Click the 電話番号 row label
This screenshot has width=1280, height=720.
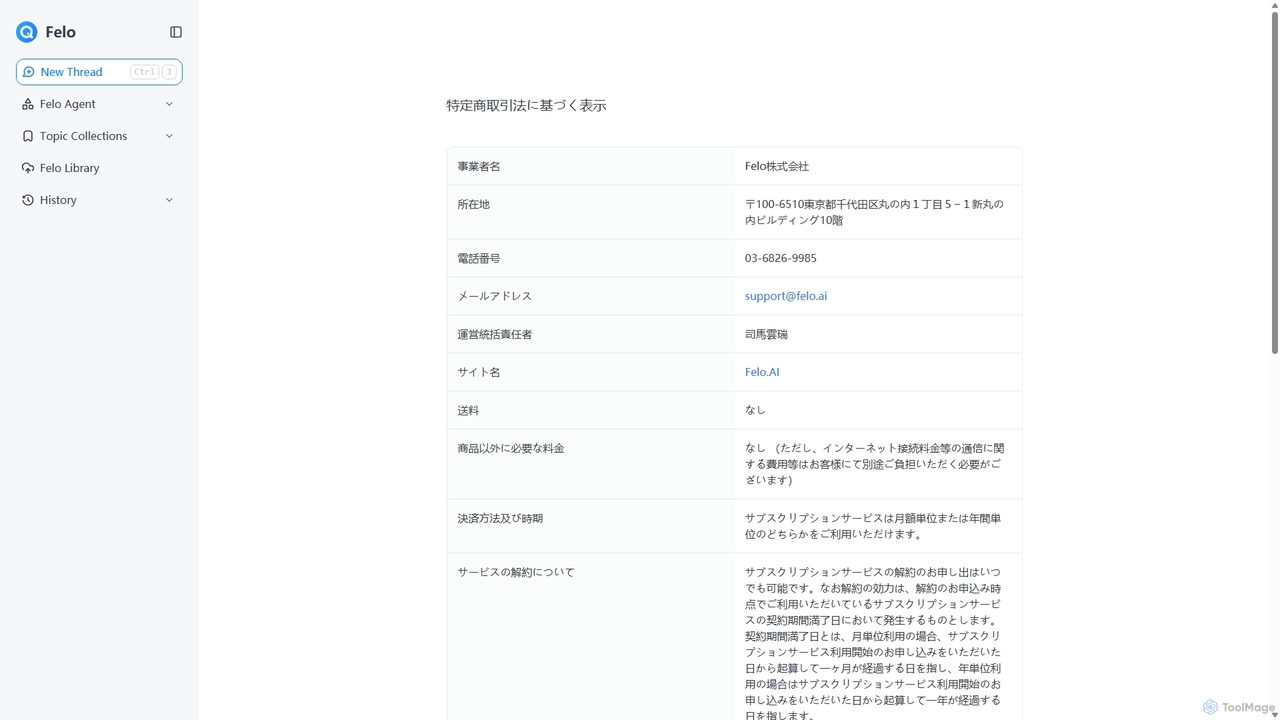point(479,258)
